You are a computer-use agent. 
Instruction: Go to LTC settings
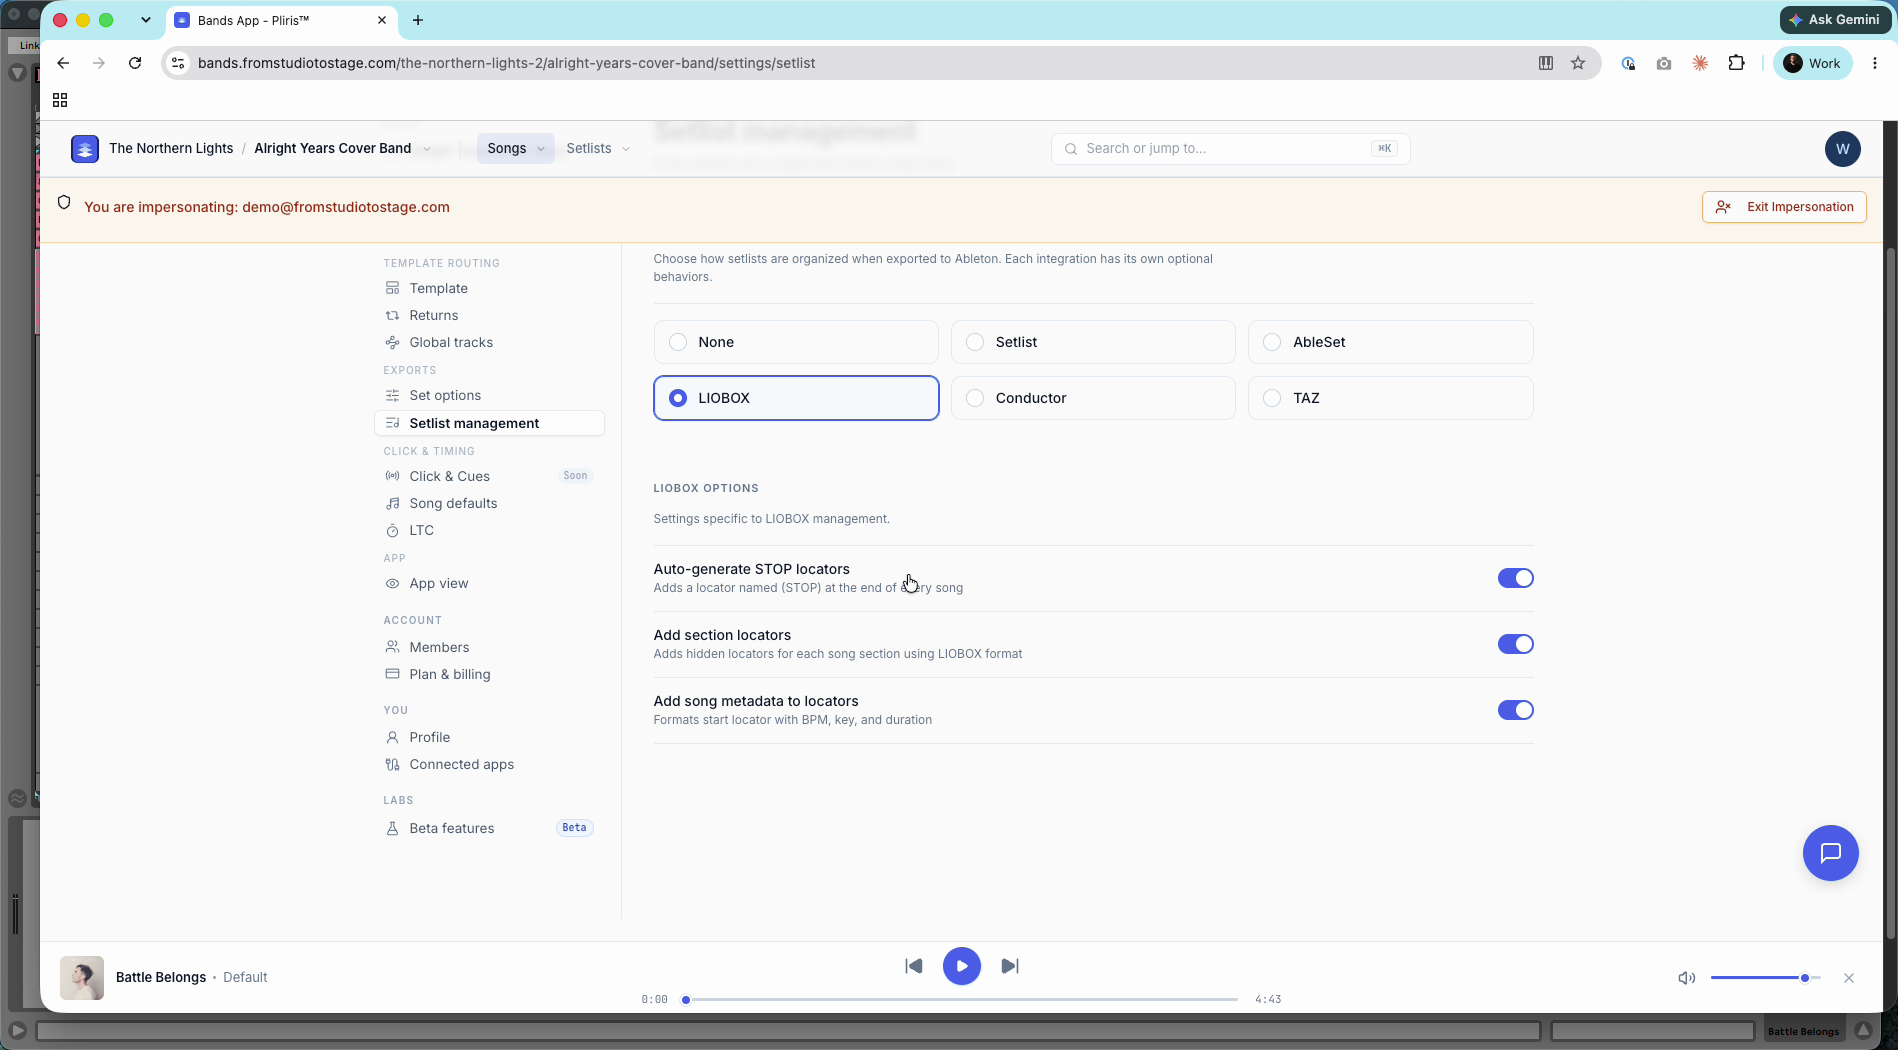(489, 530)
